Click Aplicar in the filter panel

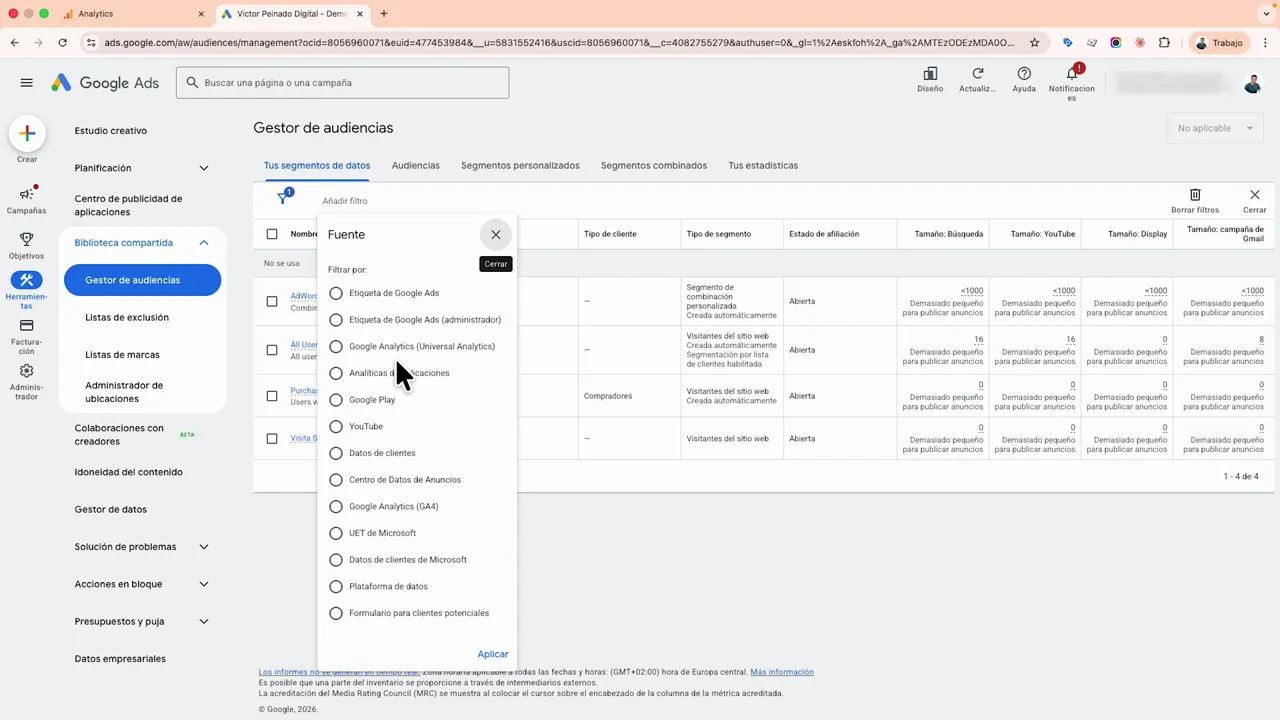tap(493, 654)
